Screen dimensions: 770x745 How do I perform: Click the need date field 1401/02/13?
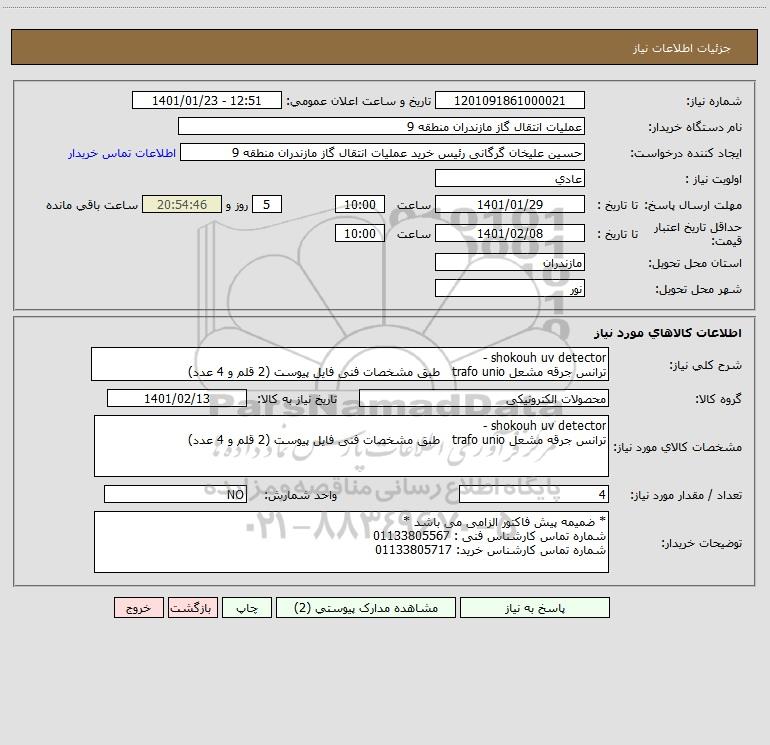tap(177, 398)
